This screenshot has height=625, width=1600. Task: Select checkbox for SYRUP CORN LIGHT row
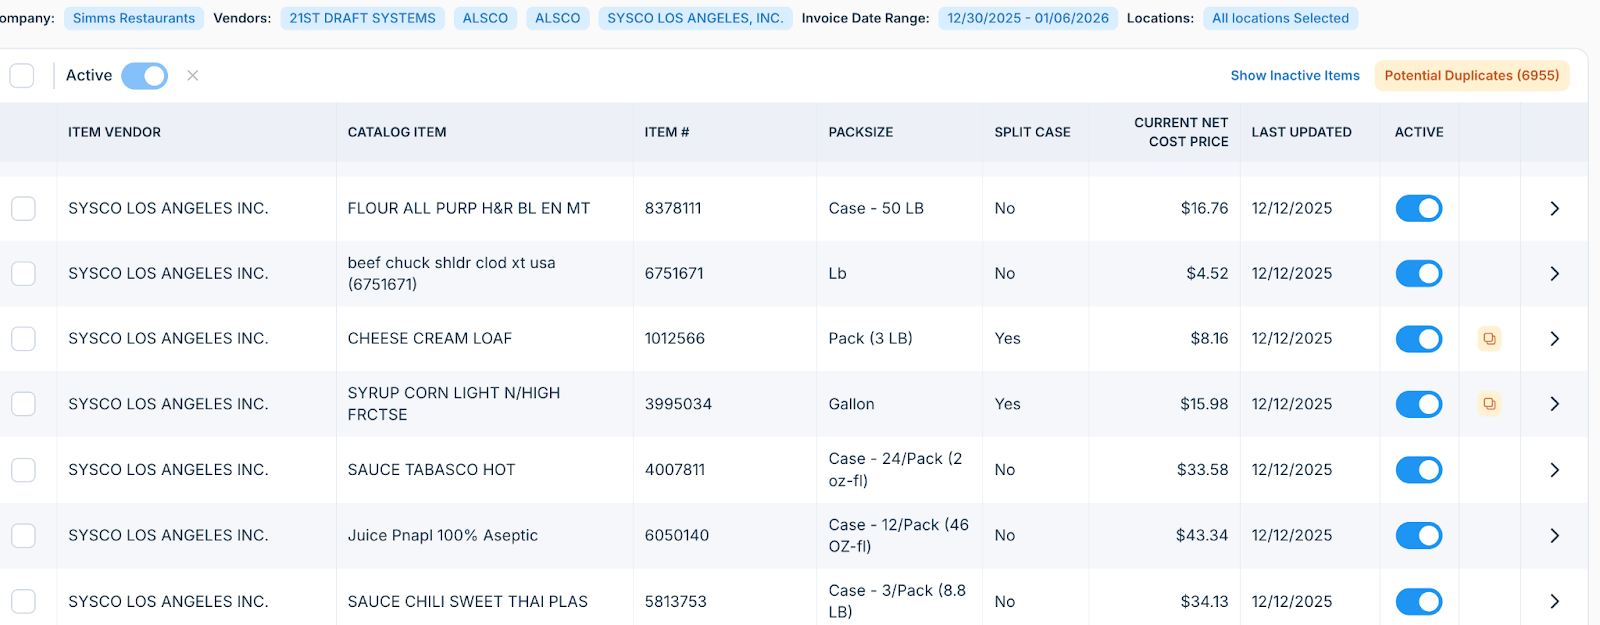[23, 404]
